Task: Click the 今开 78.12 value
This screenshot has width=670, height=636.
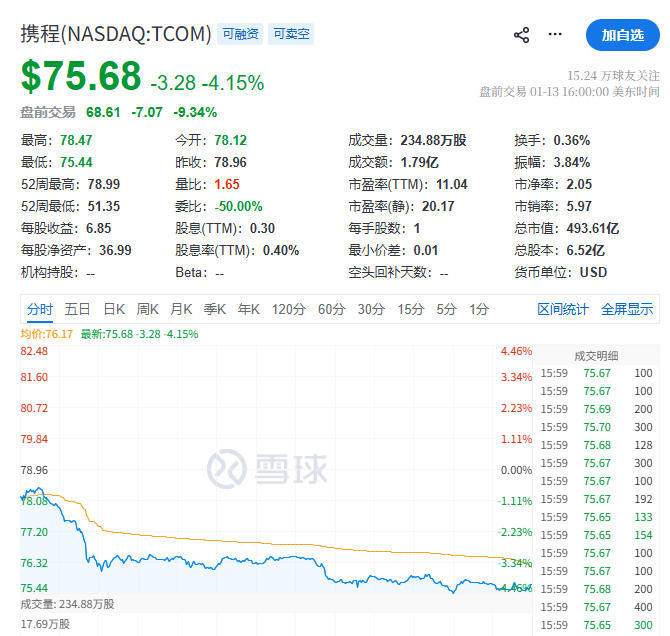Action: (x=230, y=140)
